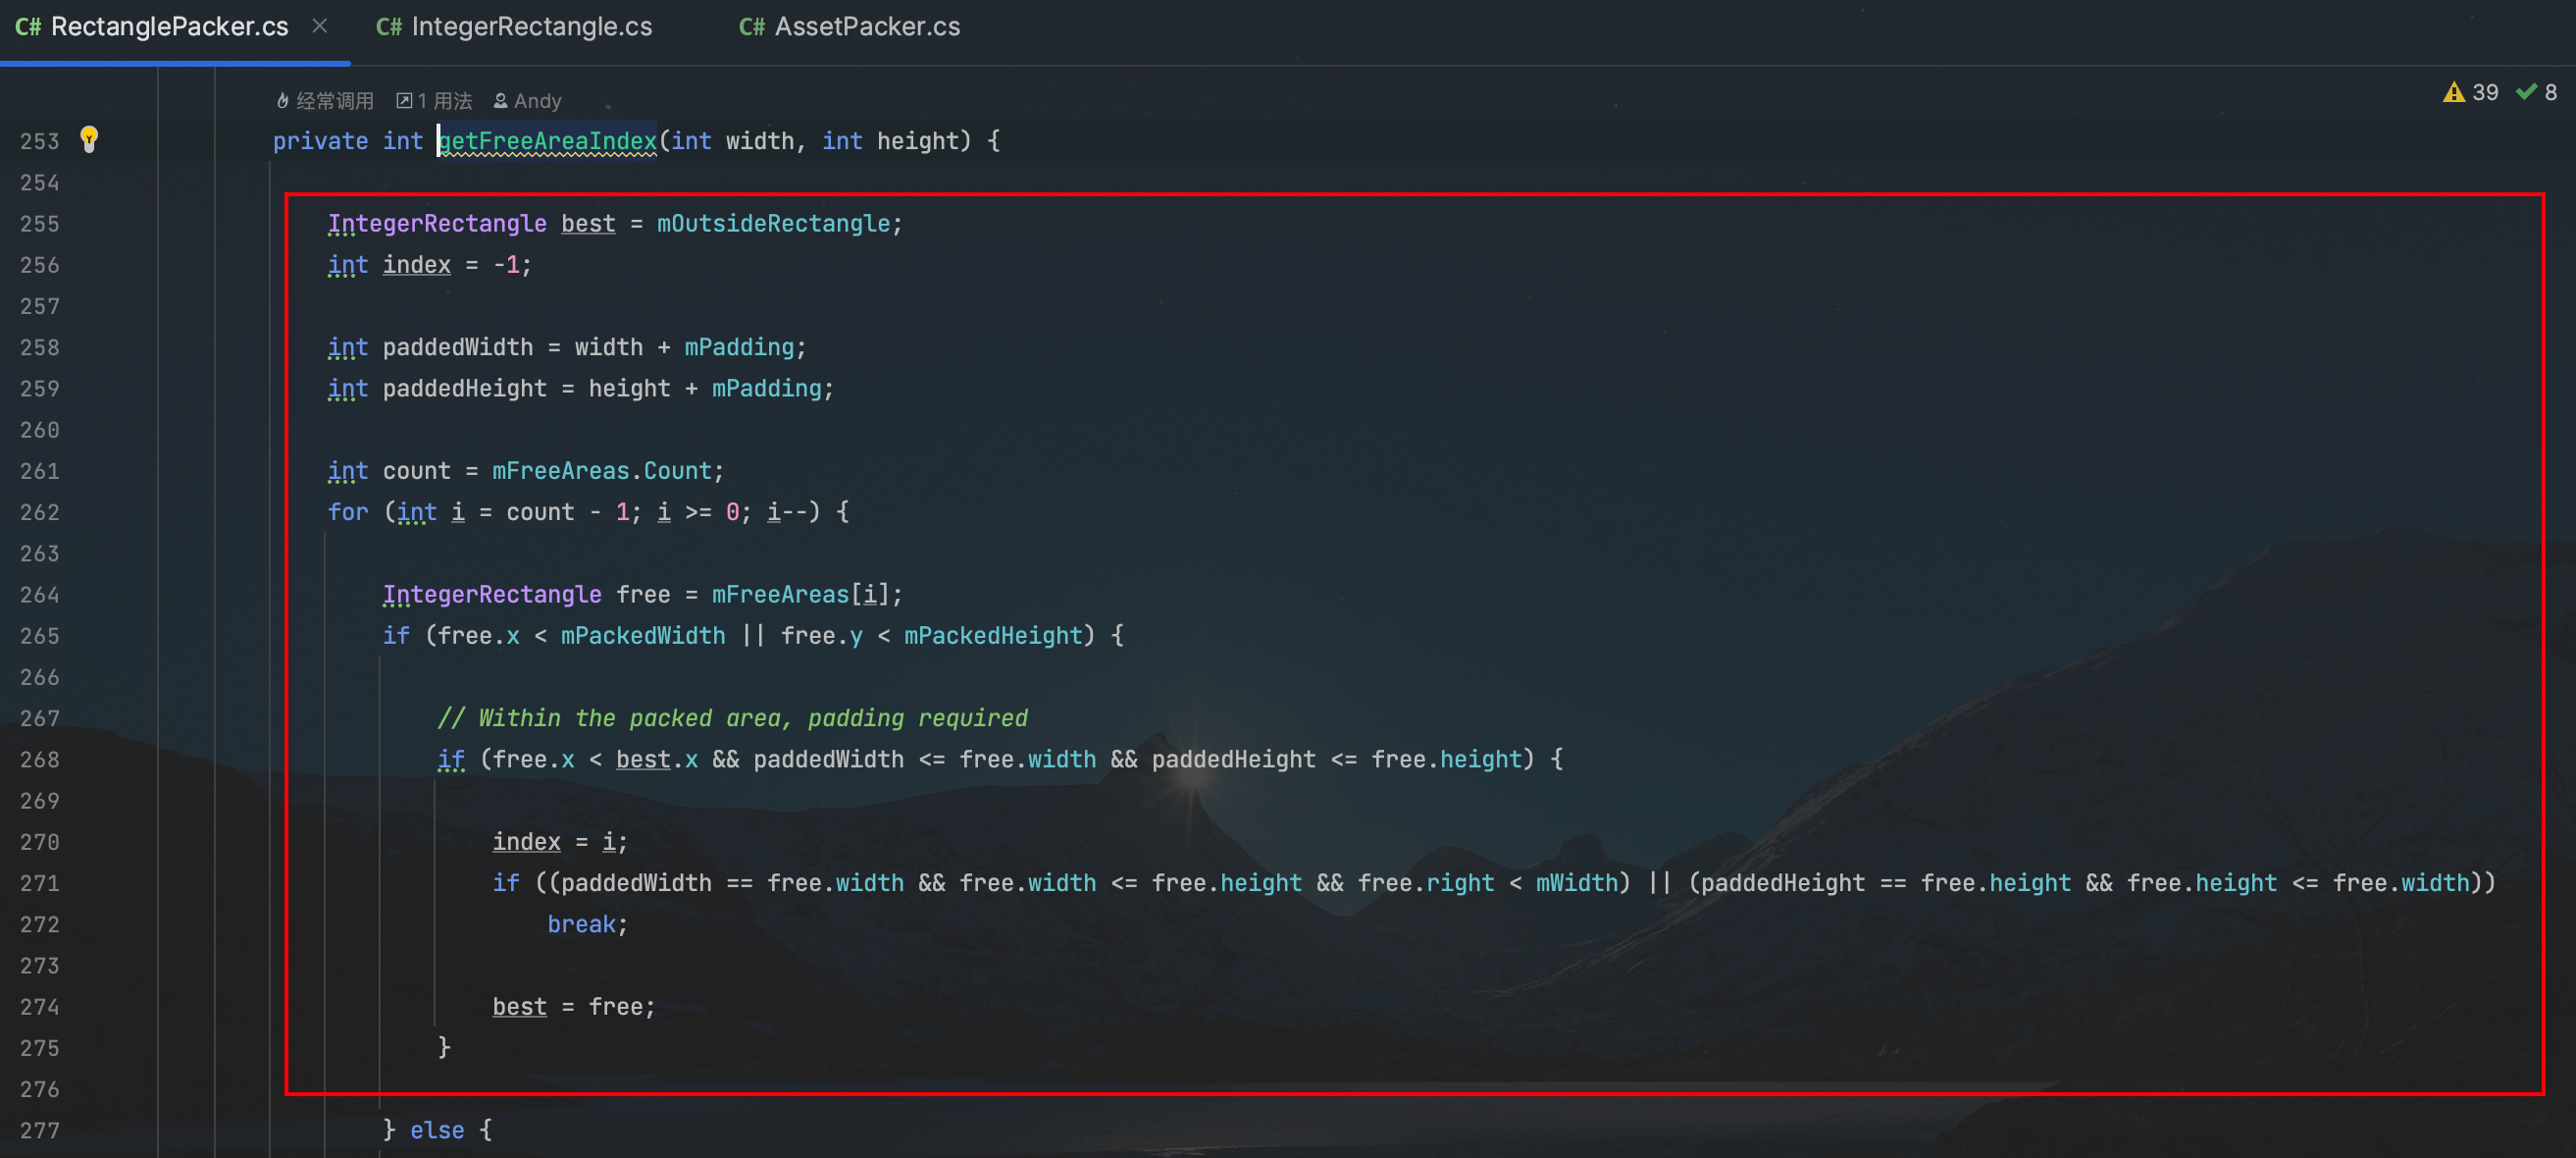The image size is (2576, 1158).
Task: Click the 'for' keyword on line 262
Action: pyautogui.click(x=348, y=512)
